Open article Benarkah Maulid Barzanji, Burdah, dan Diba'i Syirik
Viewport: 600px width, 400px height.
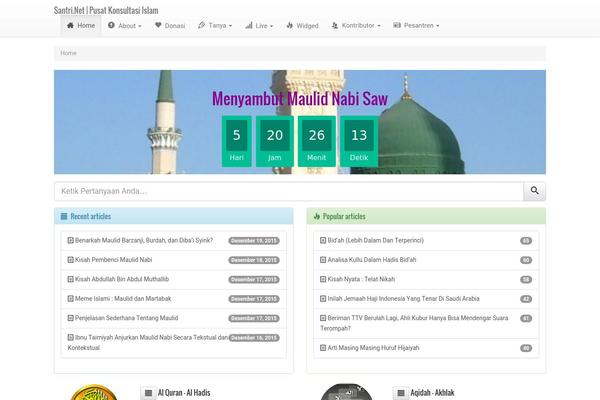tap(144, 240)
